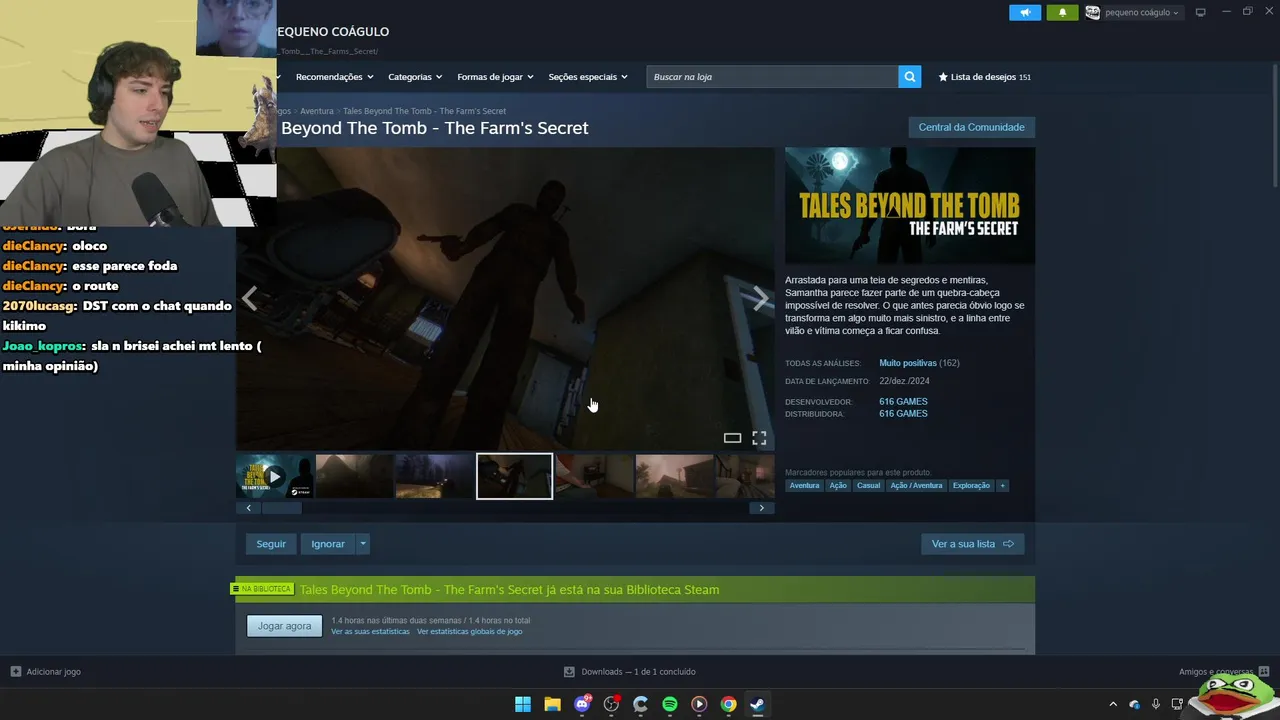Expand the Formas de jogar menu
Viewport: 1280px width, 720px height.
coord(495,77)
